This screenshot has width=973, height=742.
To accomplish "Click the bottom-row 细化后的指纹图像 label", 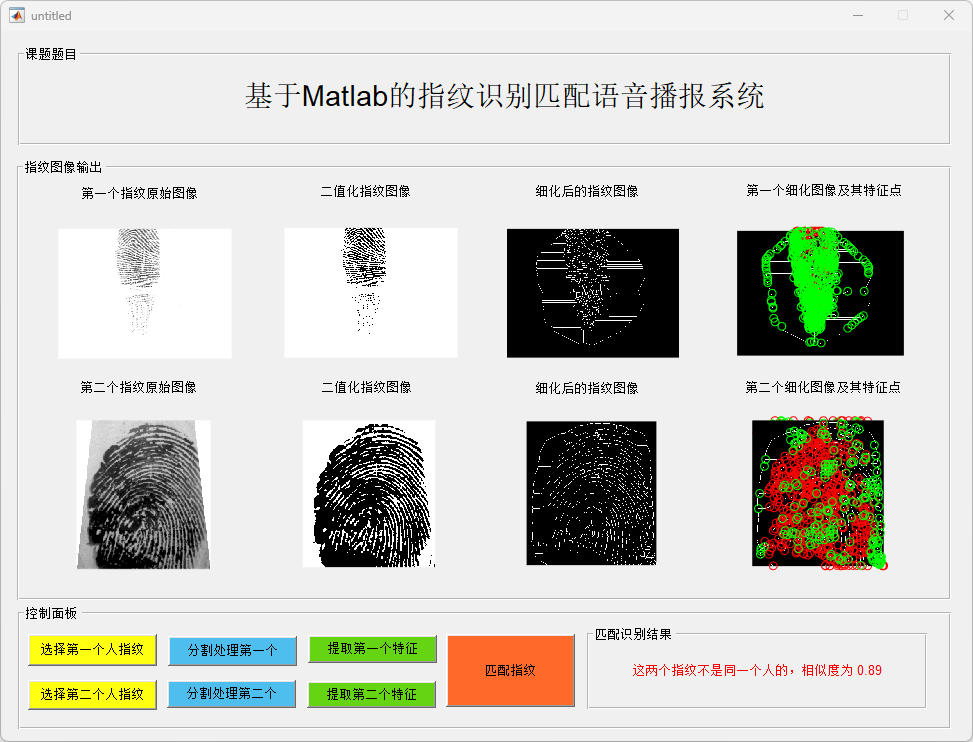I will [587, 388].
